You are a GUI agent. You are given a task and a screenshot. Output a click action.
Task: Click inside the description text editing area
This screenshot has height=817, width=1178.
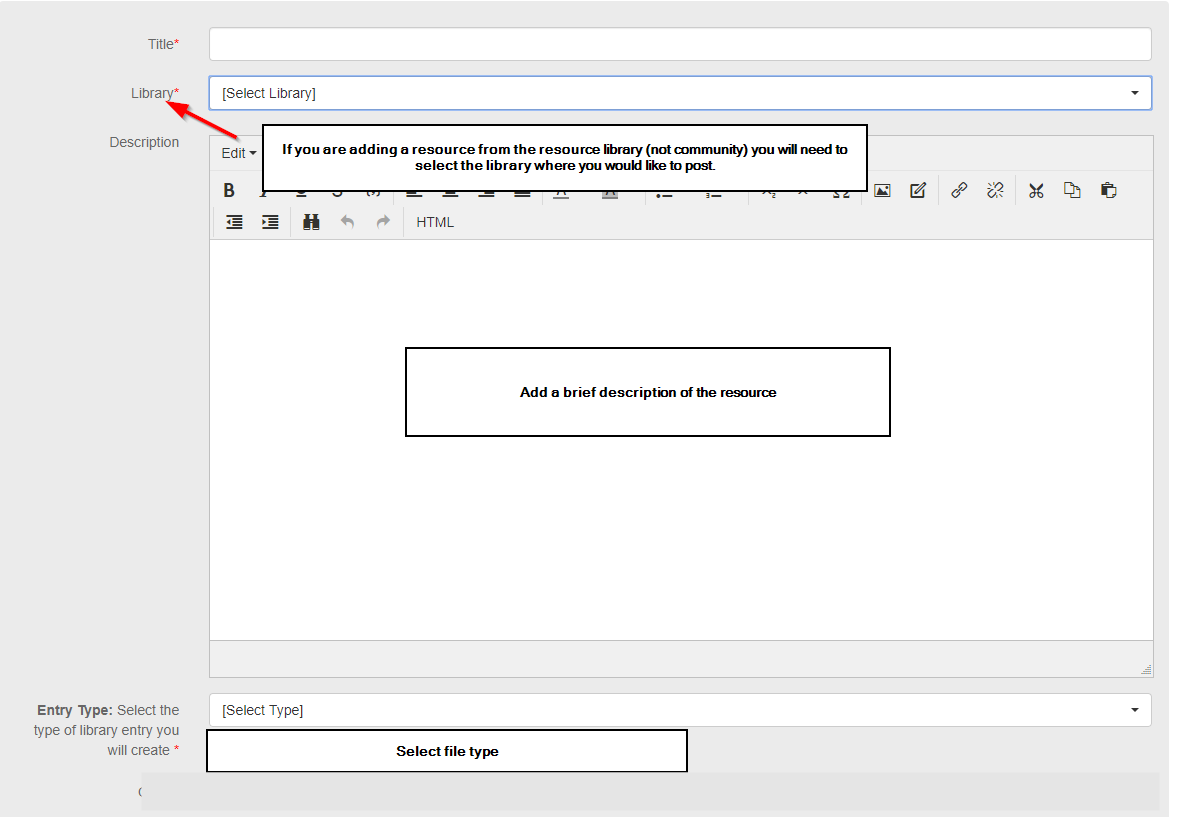coord(681,440)
